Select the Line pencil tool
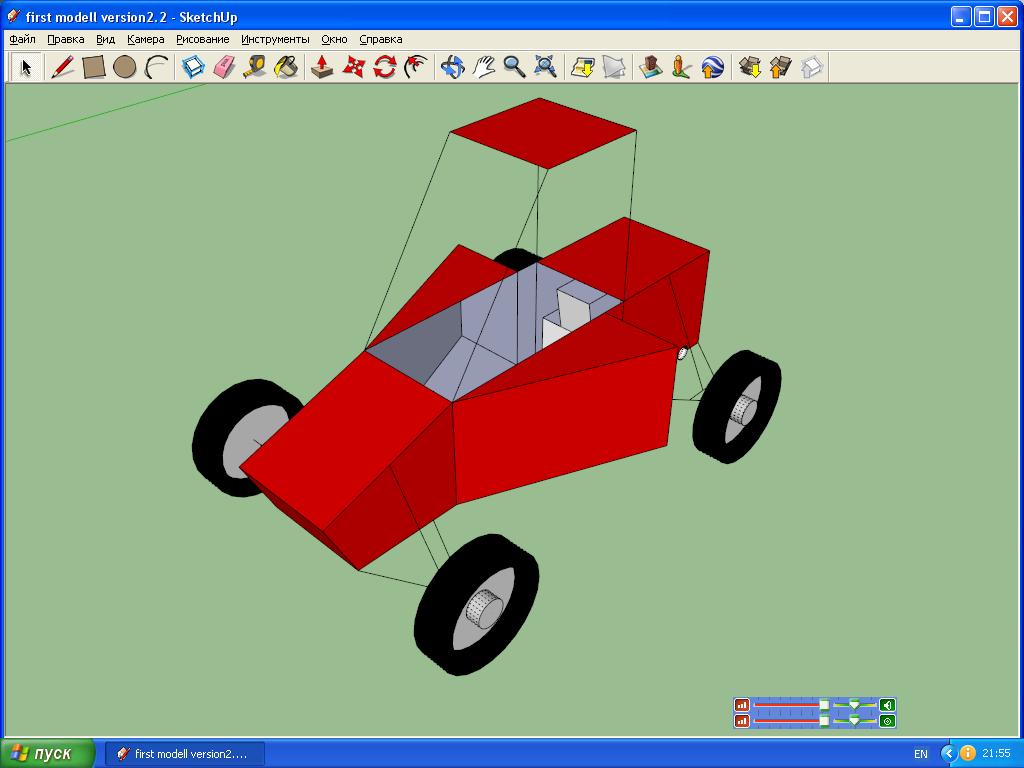 tap(62, 67)
